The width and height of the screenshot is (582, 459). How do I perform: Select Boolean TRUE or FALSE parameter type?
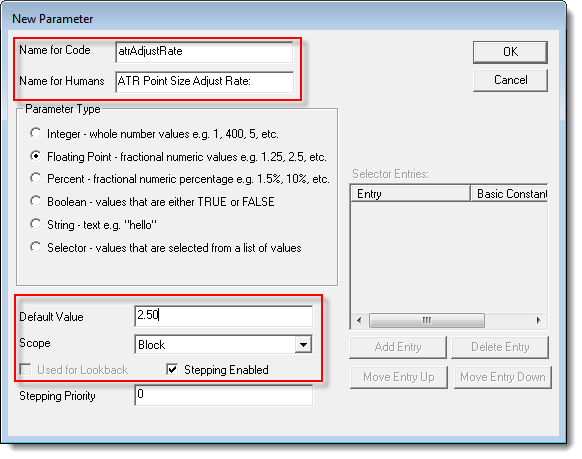[36, 201]
